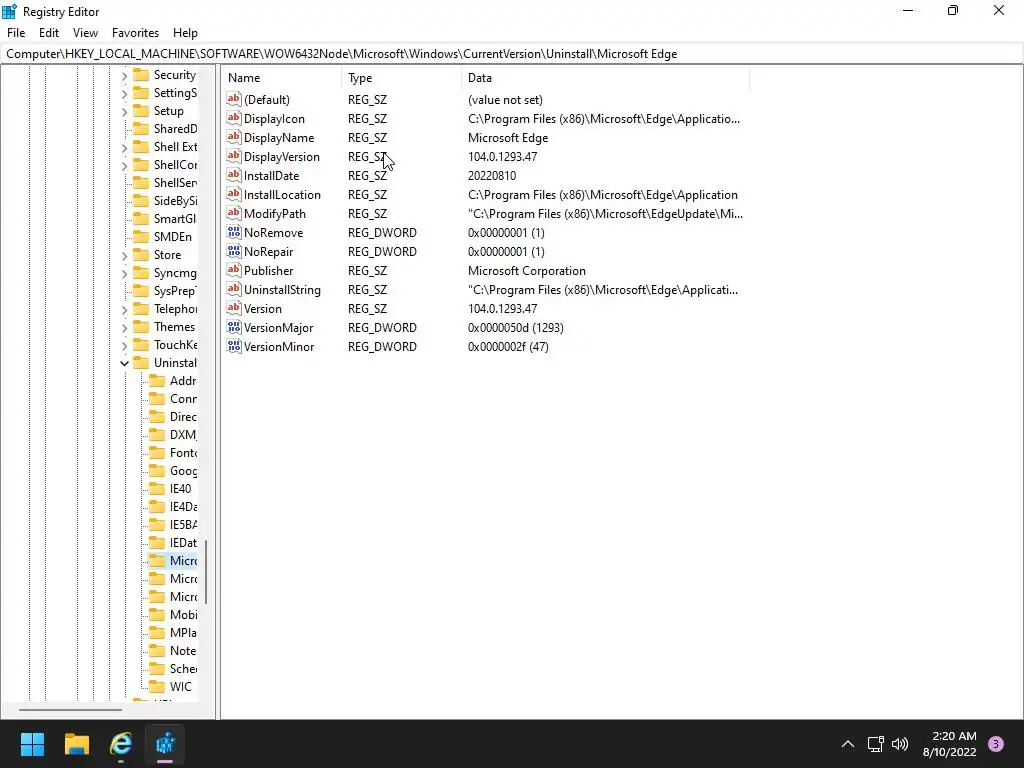This screenshot has height=768, width=1024.
Task: Select the DisplayVersion string value icon
Action: 234,156
